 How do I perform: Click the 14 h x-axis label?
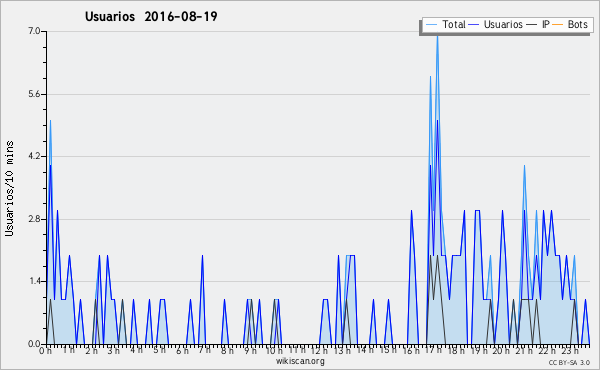[365, 350]
